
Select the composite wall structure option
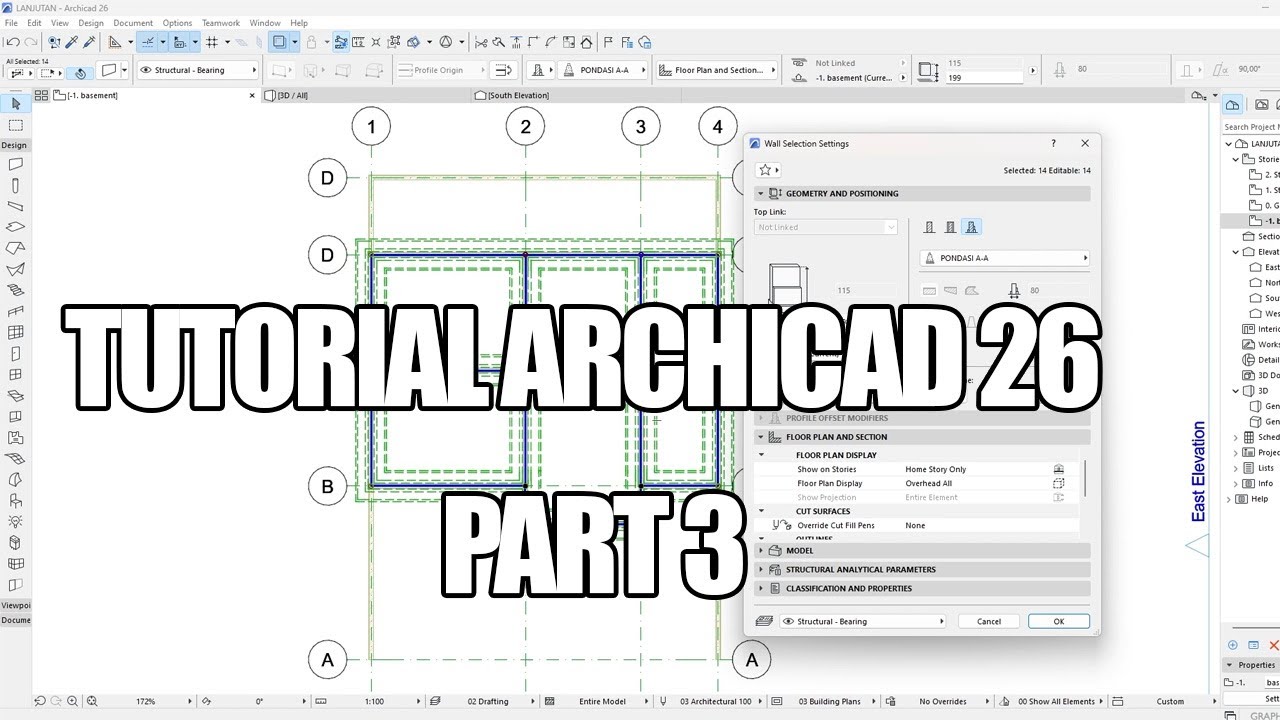point(950,227)
